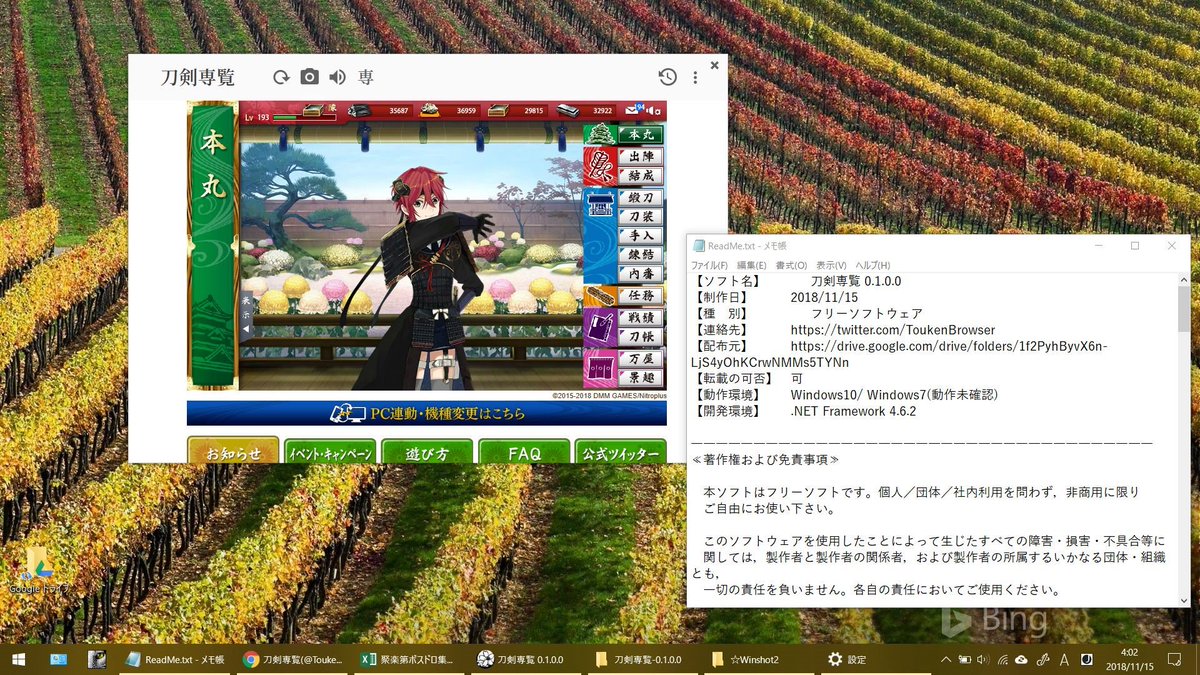Click the steel resource counter 36959
The height and width of the screenshot is (675, 1200).
pyautogui.click(x=466, y=110)
